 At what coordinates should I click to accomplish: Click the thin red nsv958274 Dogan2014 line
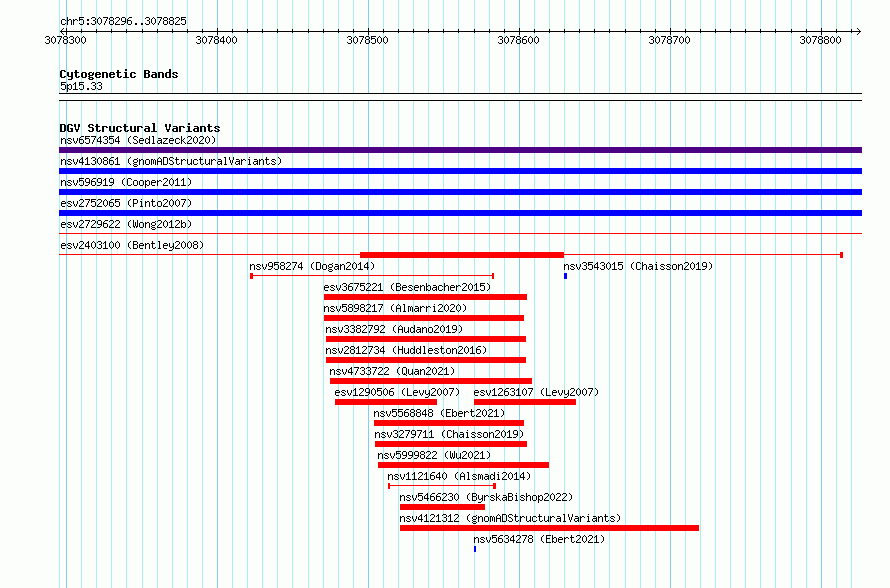coord(372,276)
